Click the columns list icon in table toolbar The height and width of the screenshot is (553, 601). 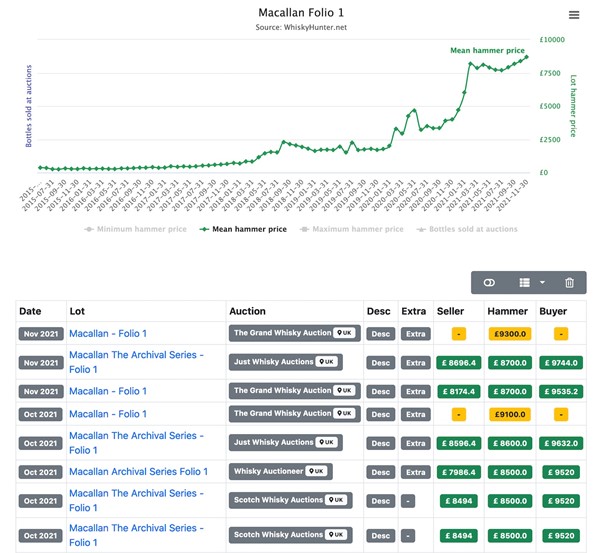coord(524,283)
